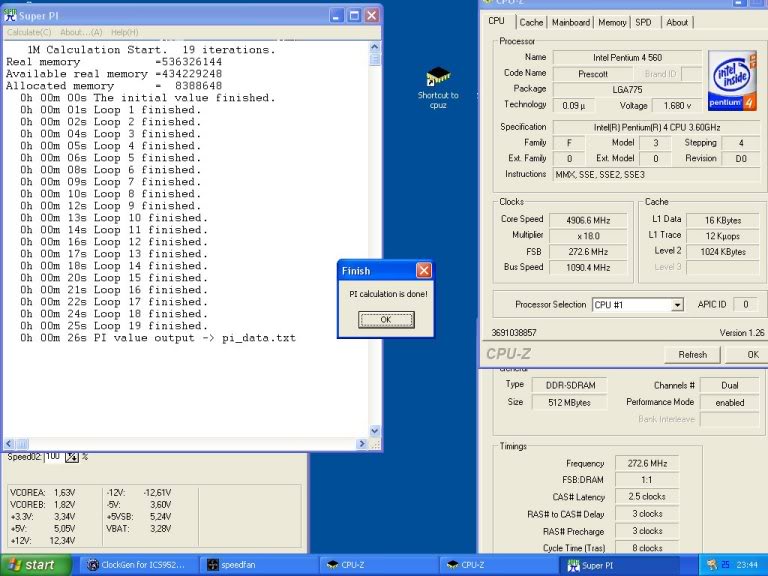Activate ClockGen for ICS952 taskbar button
The image size is (768, 576).
138,565
